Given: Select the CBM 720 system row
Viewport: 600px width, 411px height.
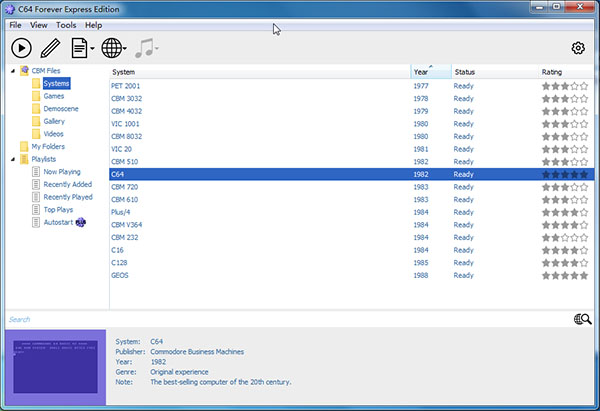Looking at the screenshot, I should coord(351,187).
